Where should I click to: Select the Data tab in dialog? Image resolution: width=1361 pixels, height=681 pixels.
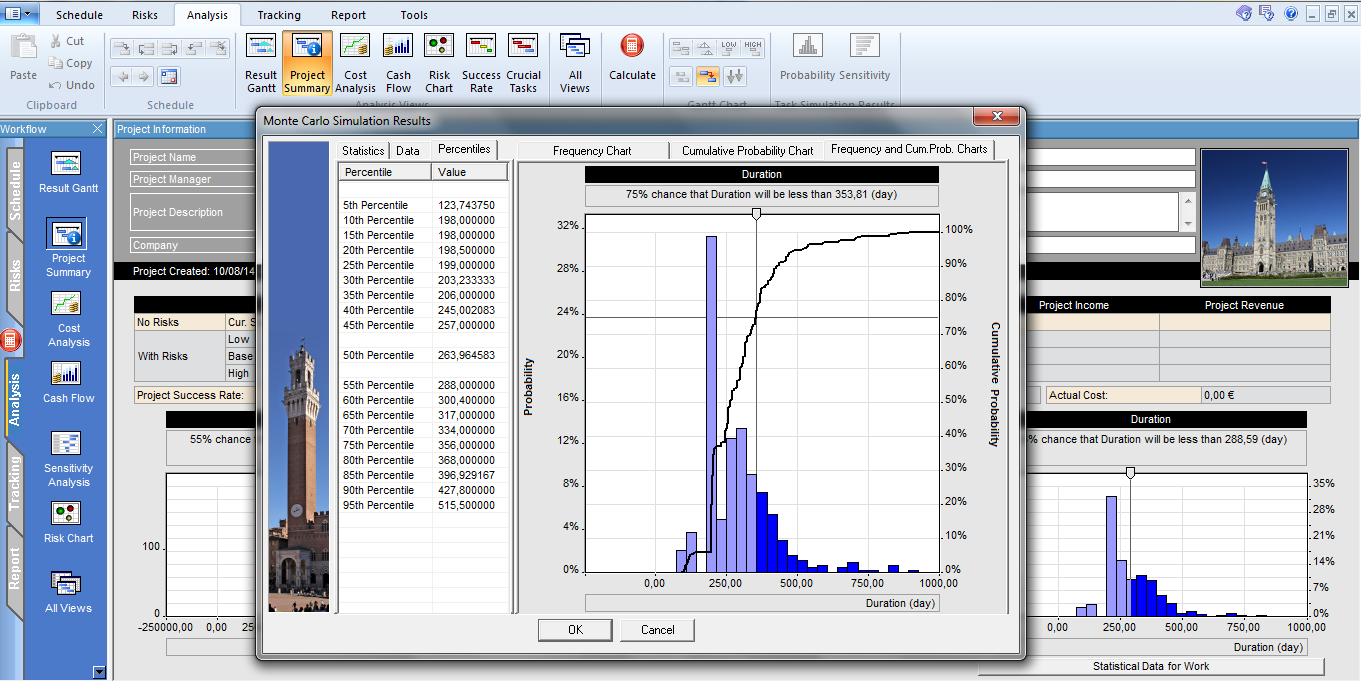408,150
